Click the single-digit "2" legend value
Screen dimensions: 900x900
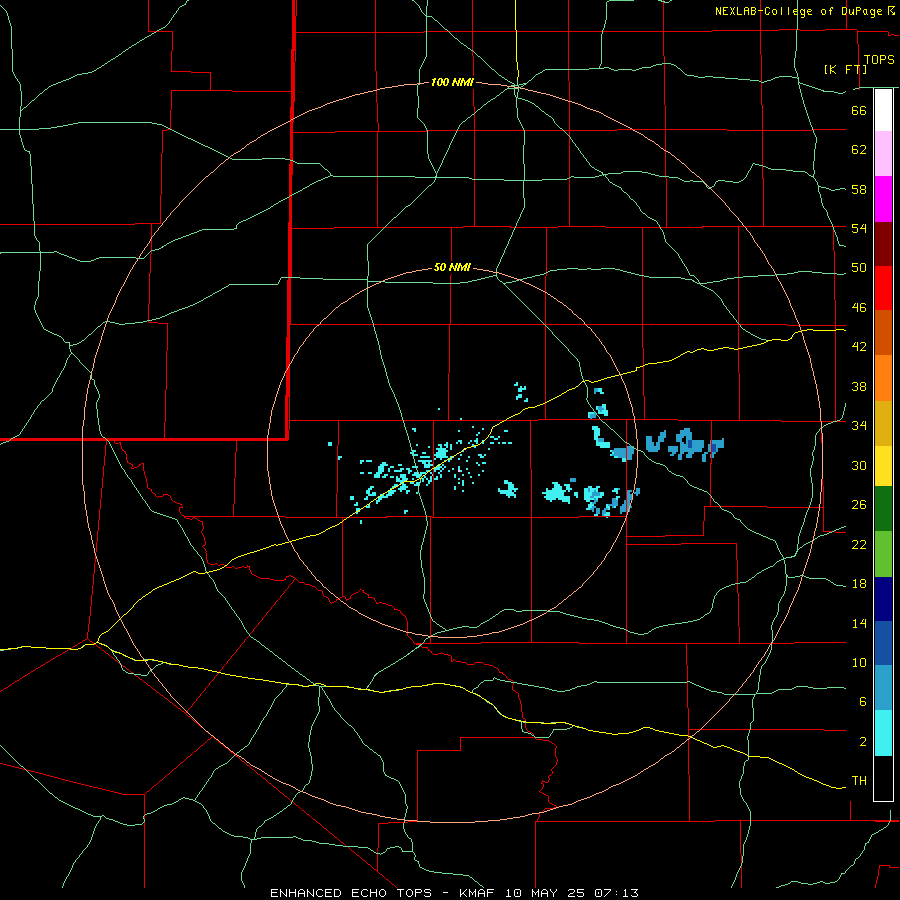click(863, 742)
